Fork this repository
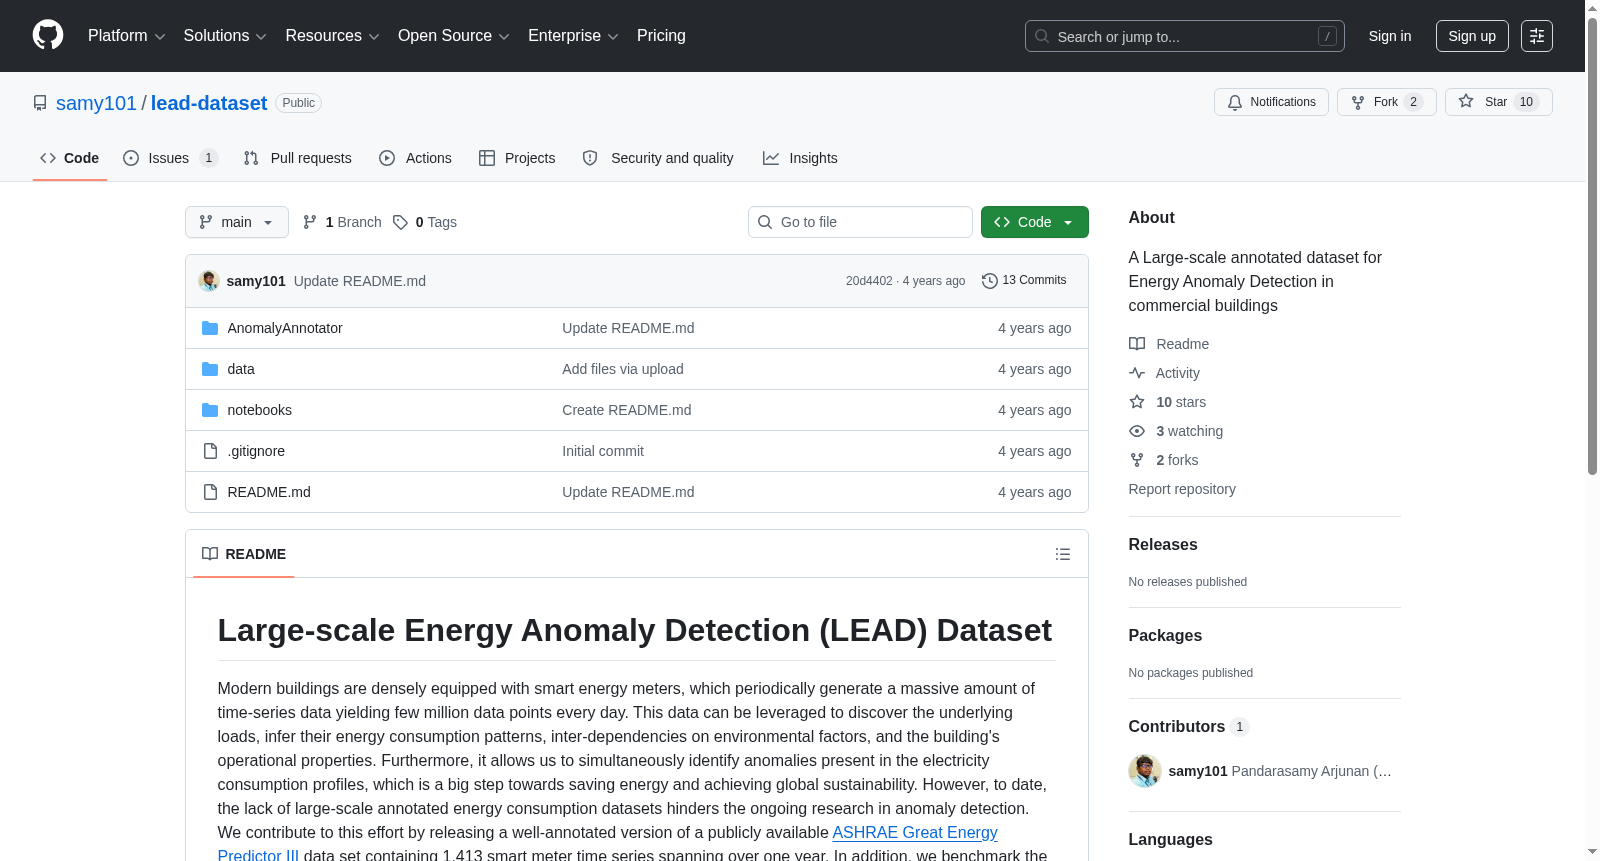This screenshot has height=861, width=1600. [x=1387, y=102]
